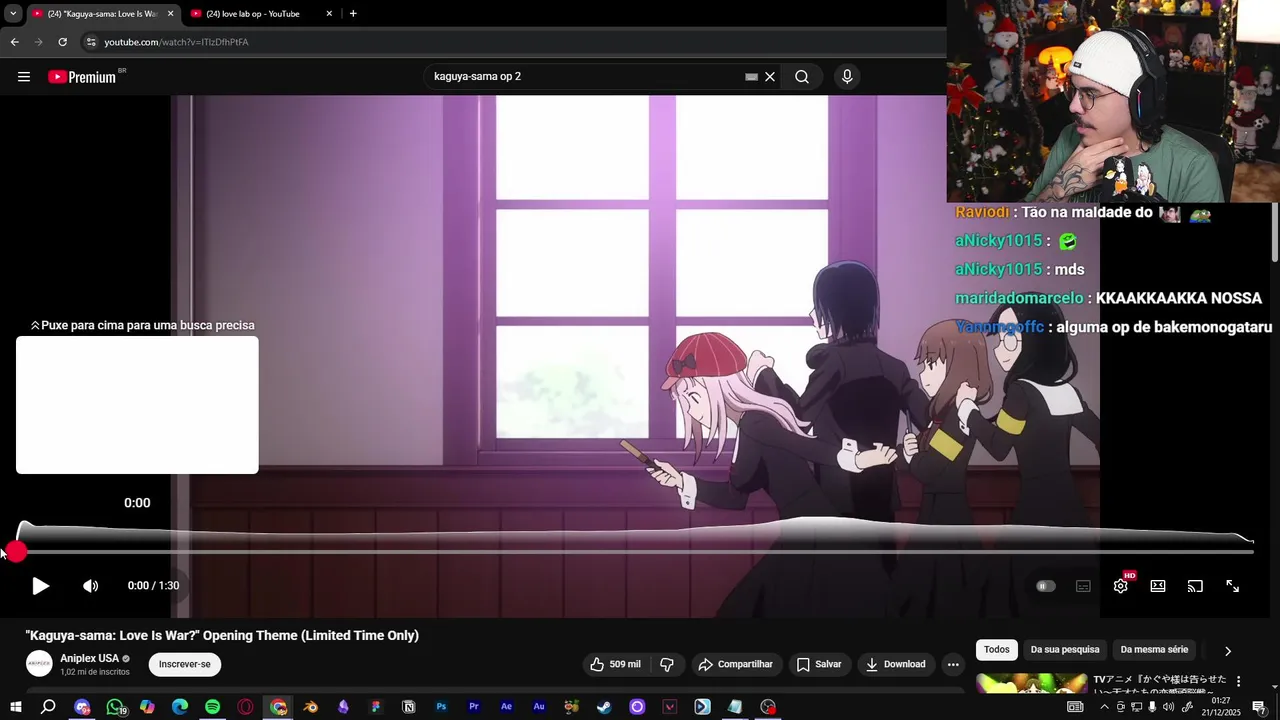Viewport: 1280px width, 720px height.
Task: Open system volume tray icon
Action: [x=1168, y=707]
